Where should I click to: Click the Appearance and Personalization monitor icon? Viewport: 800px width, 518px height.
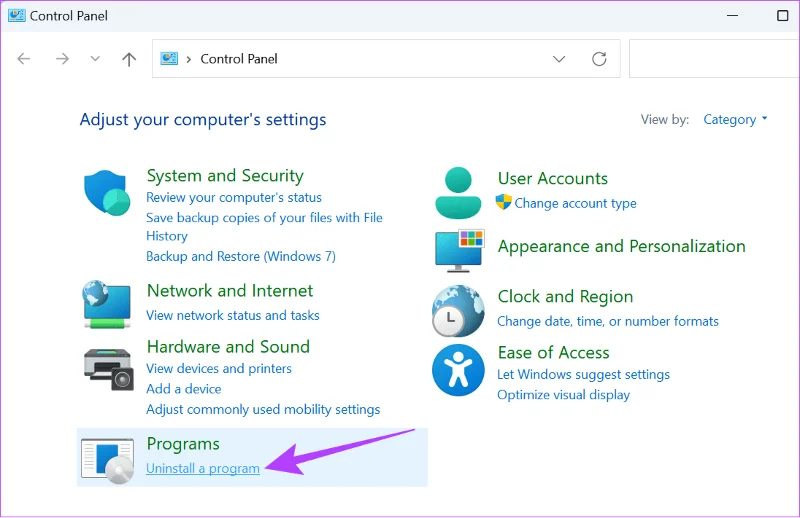point(460,251)
